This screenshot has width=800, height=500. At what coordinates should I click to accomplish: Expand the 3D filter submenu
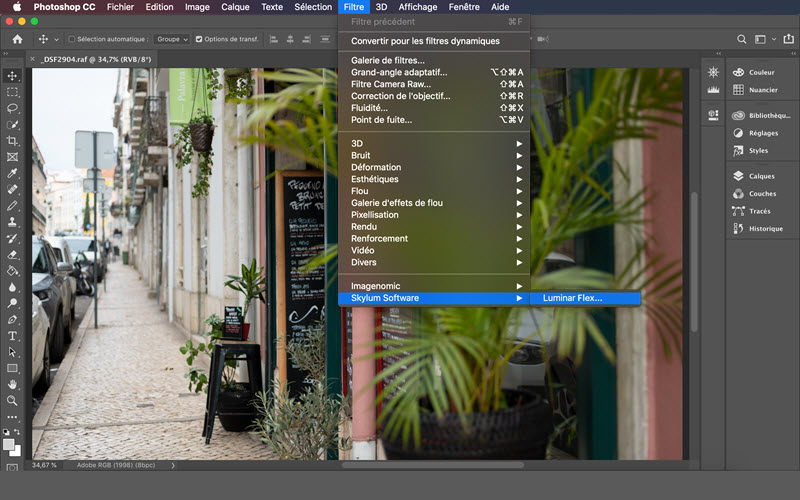coord(436,143)
